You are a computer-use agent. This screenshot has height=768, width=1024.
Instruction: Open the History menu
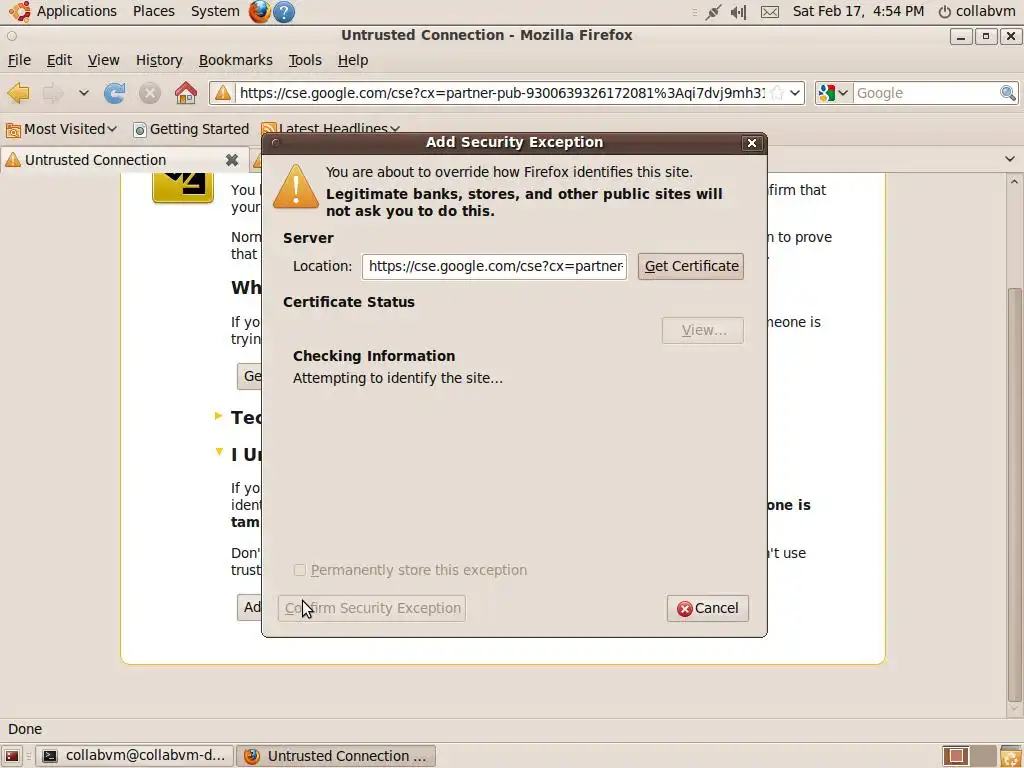click(x=159, y=60)
